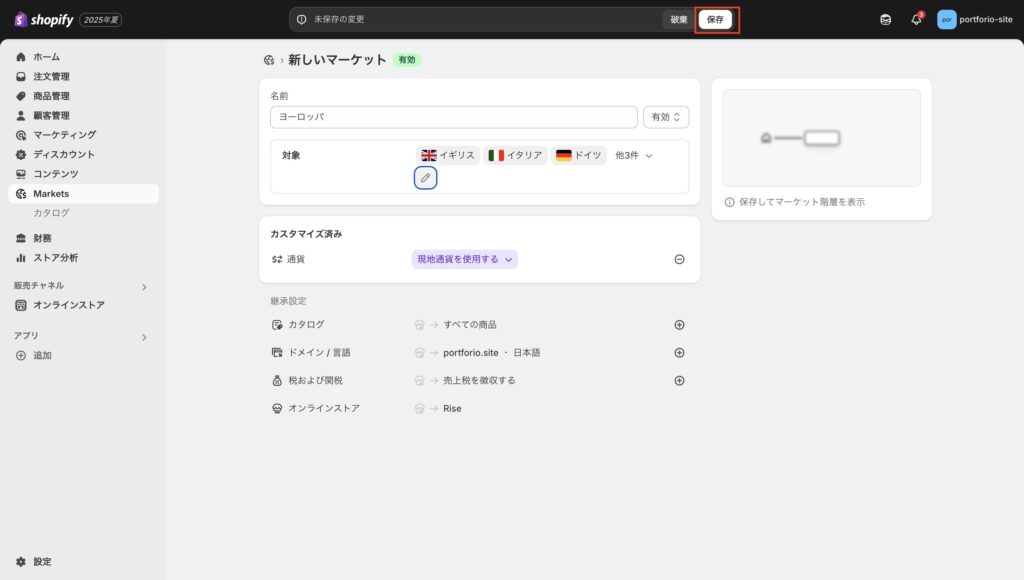Open the 現地通貨を使用する dropdown
The width and height of the screenshot is (1024, 580).
coord(465,259)
